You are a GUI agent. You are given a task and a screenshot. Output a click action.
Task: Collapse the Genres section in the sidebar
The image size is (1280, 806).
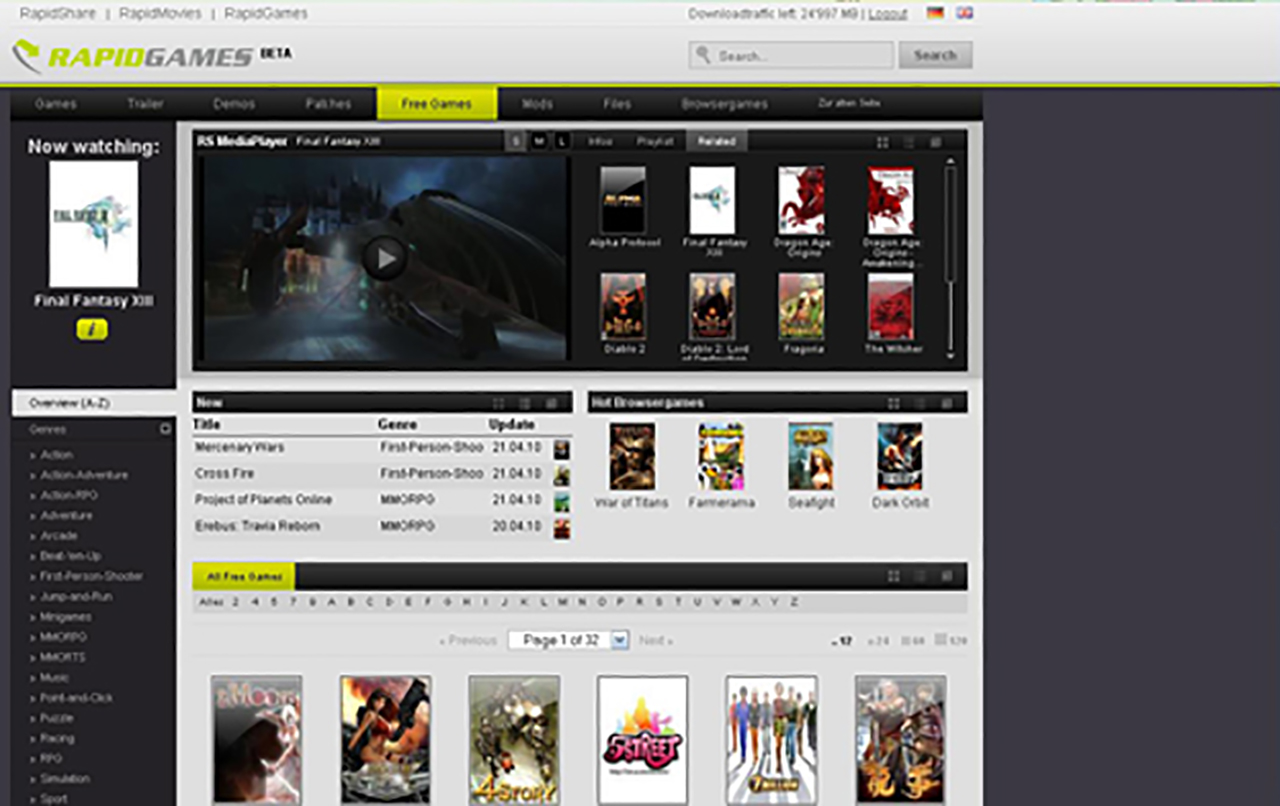point(165,429)
